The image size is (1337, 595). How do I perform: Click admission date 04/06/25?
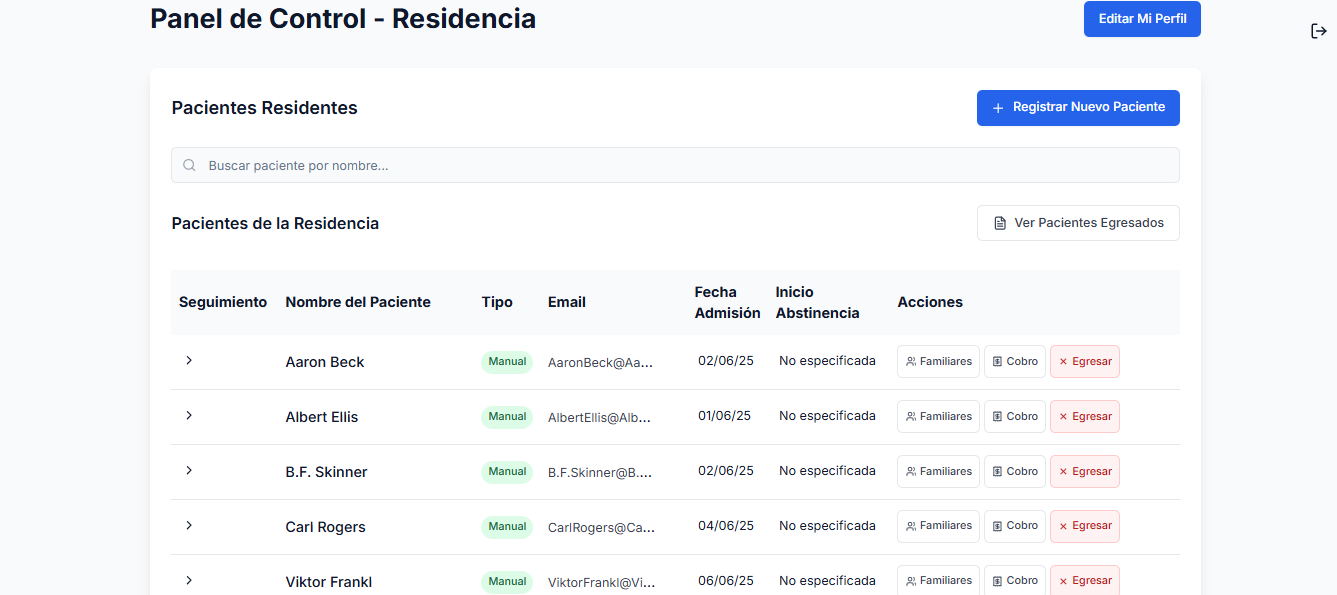726,526
